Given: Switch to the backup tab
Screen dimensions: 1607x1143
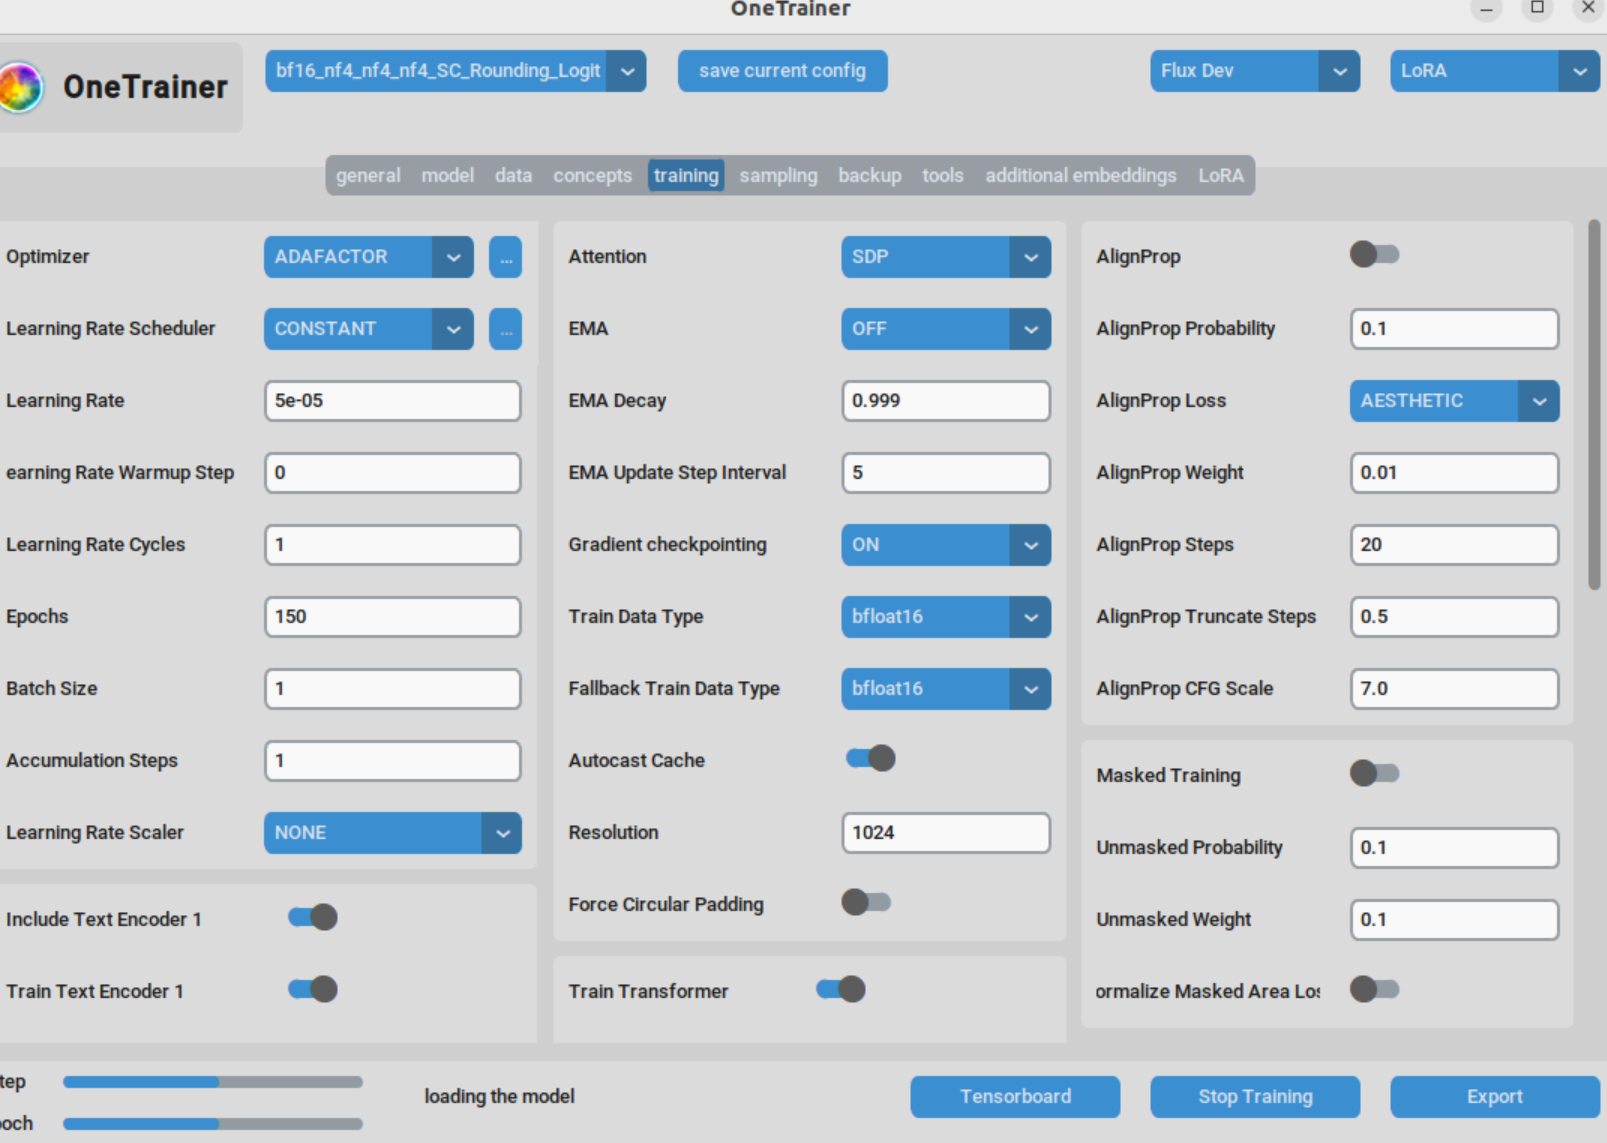Looking at the screenshot, I should (870, 175).
